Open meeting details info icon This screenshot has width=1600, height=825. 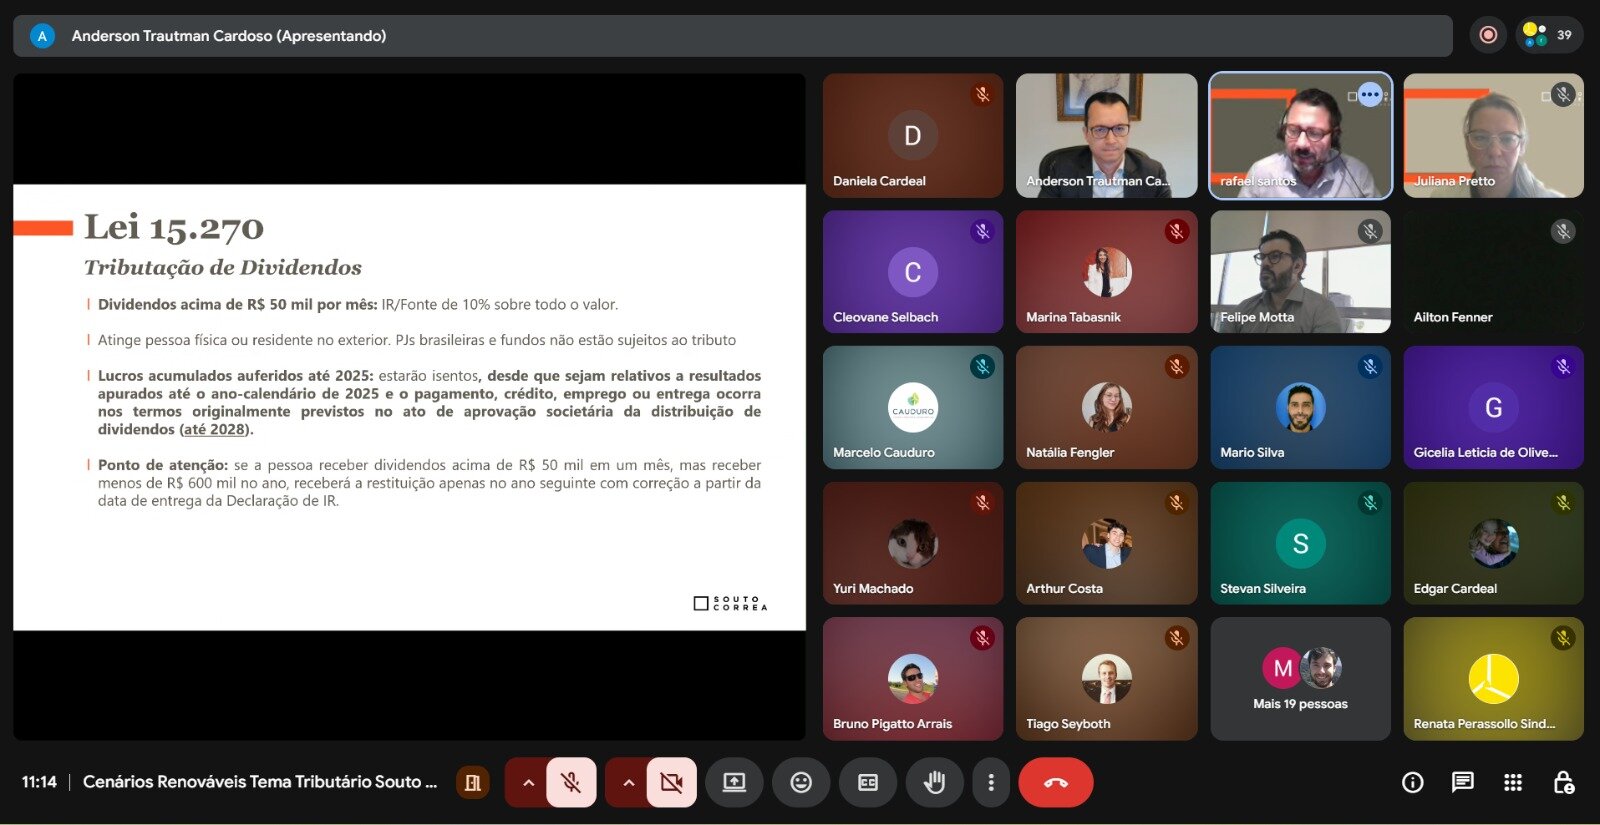click(1412, 782)
